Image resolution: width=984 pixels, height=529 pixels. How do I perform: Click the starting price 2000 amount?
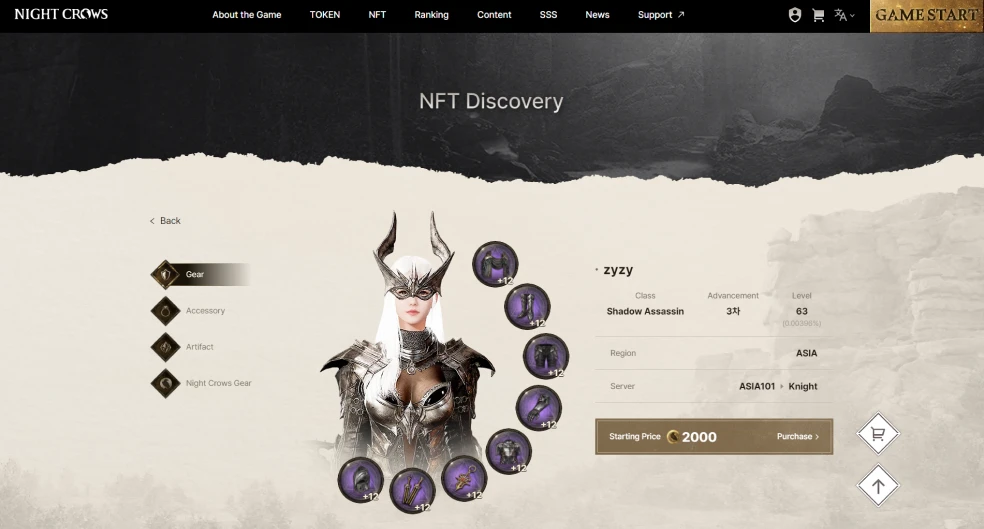coord(699,437)
